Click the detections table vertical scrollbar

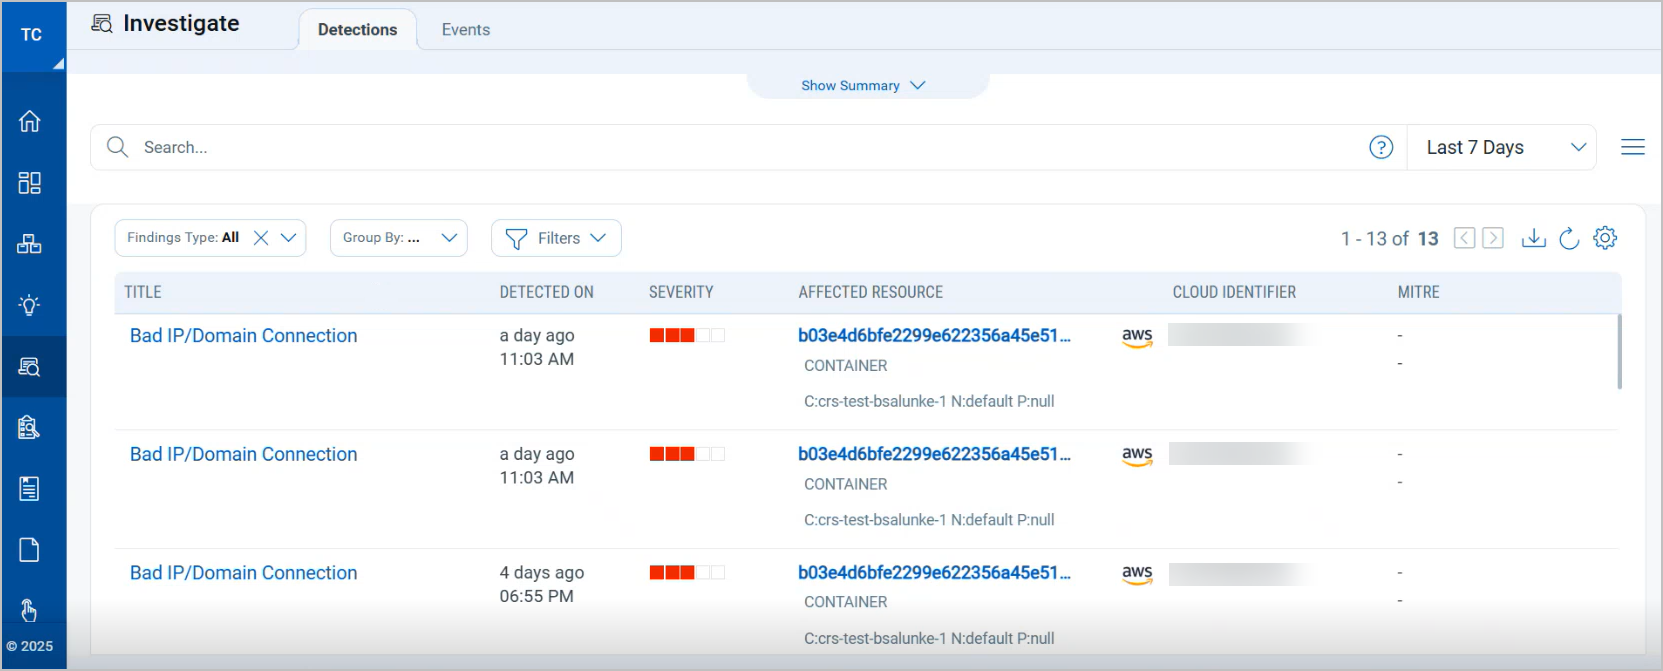(1619, 352)
